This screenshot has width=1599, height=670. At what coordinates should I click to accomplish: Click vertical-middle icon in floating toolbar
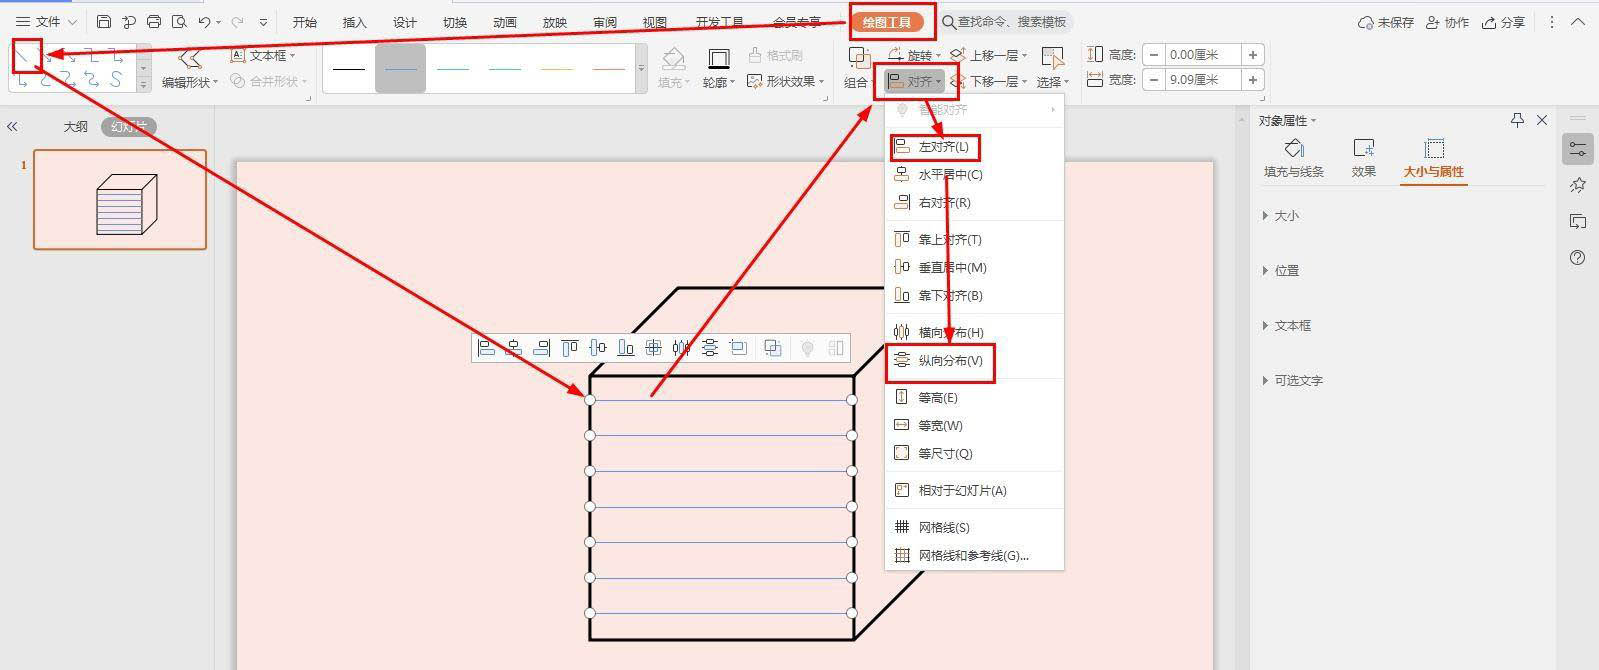[598, 348]
